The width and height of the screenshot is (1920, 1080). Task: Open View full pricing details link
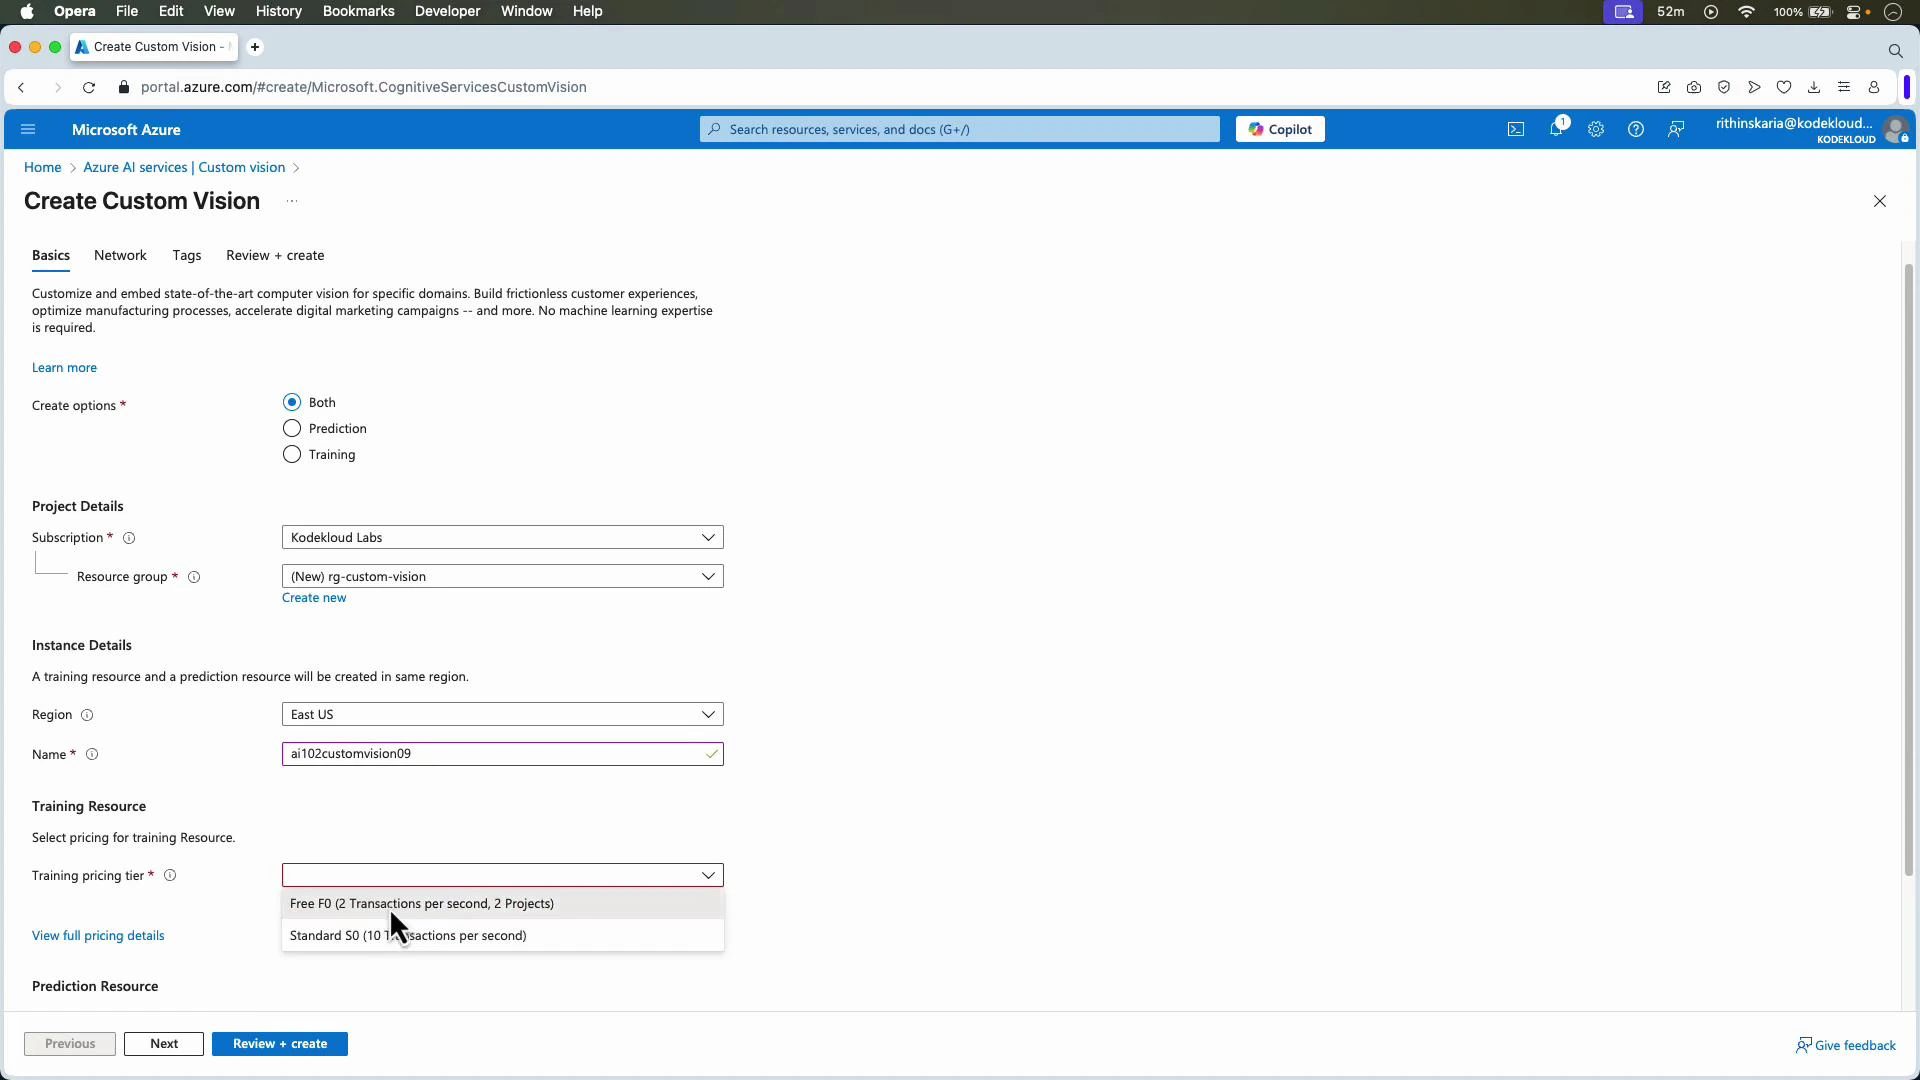(x=98, y=936)
